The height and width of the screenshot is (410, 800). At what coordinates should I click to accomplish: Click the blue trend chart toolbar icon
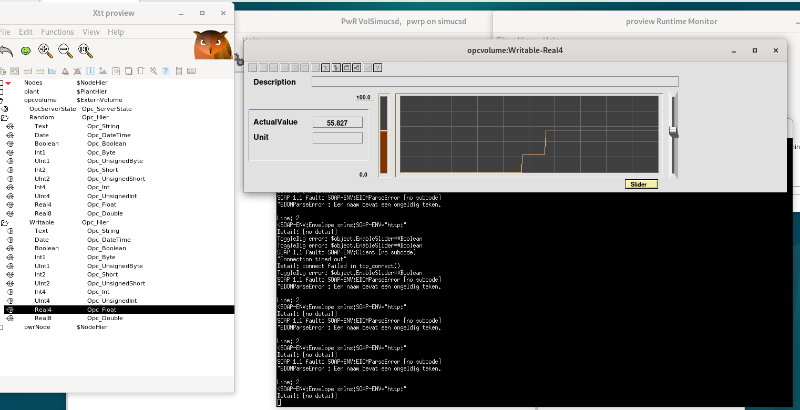(52, 71)
